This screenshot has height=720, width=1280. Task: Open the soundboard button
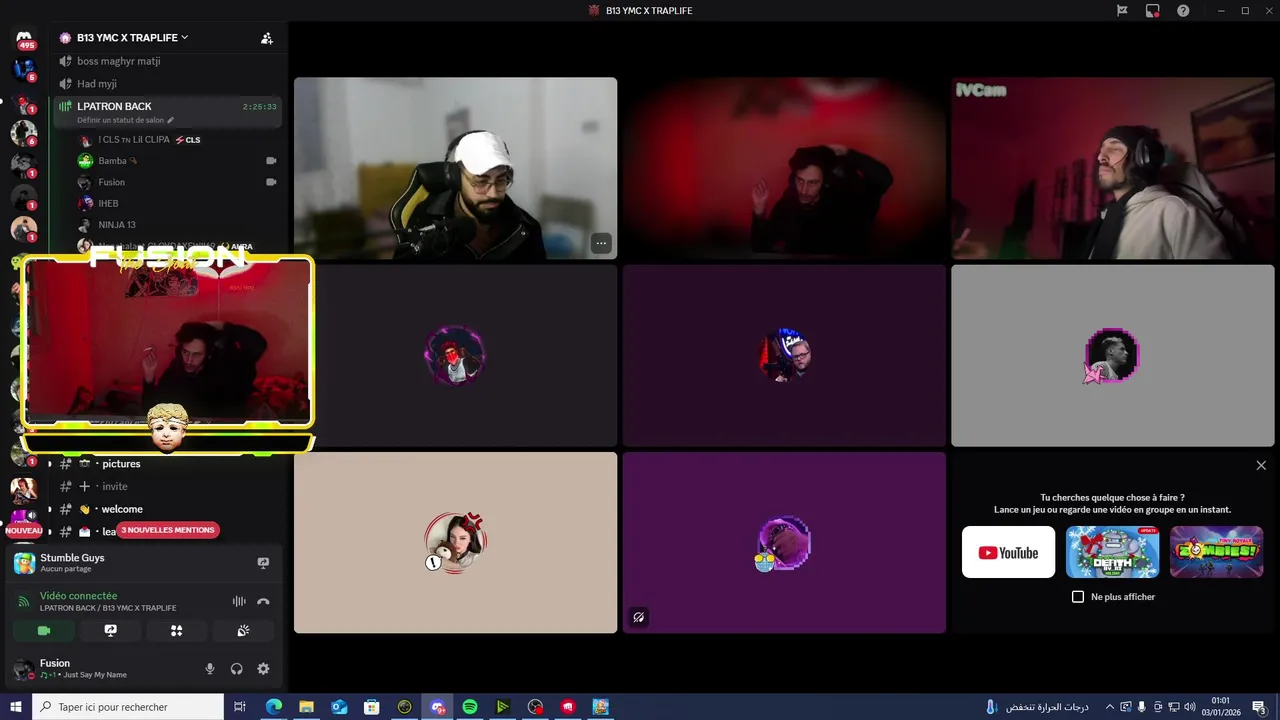pos(243,631)
